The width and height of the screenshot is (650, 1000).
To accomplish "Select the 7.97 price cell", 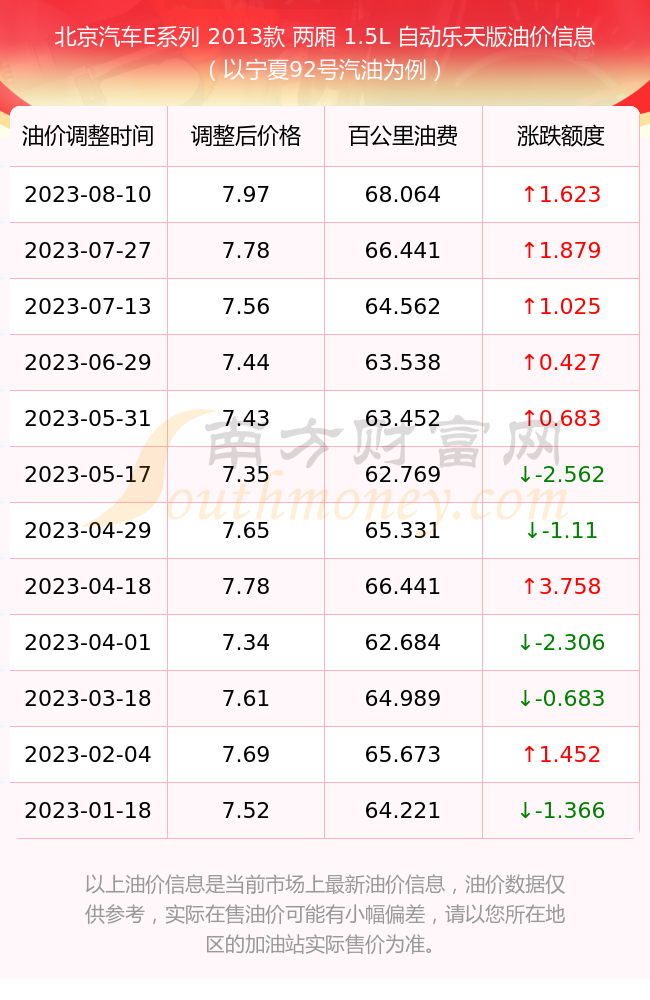I will pos(246,195).
